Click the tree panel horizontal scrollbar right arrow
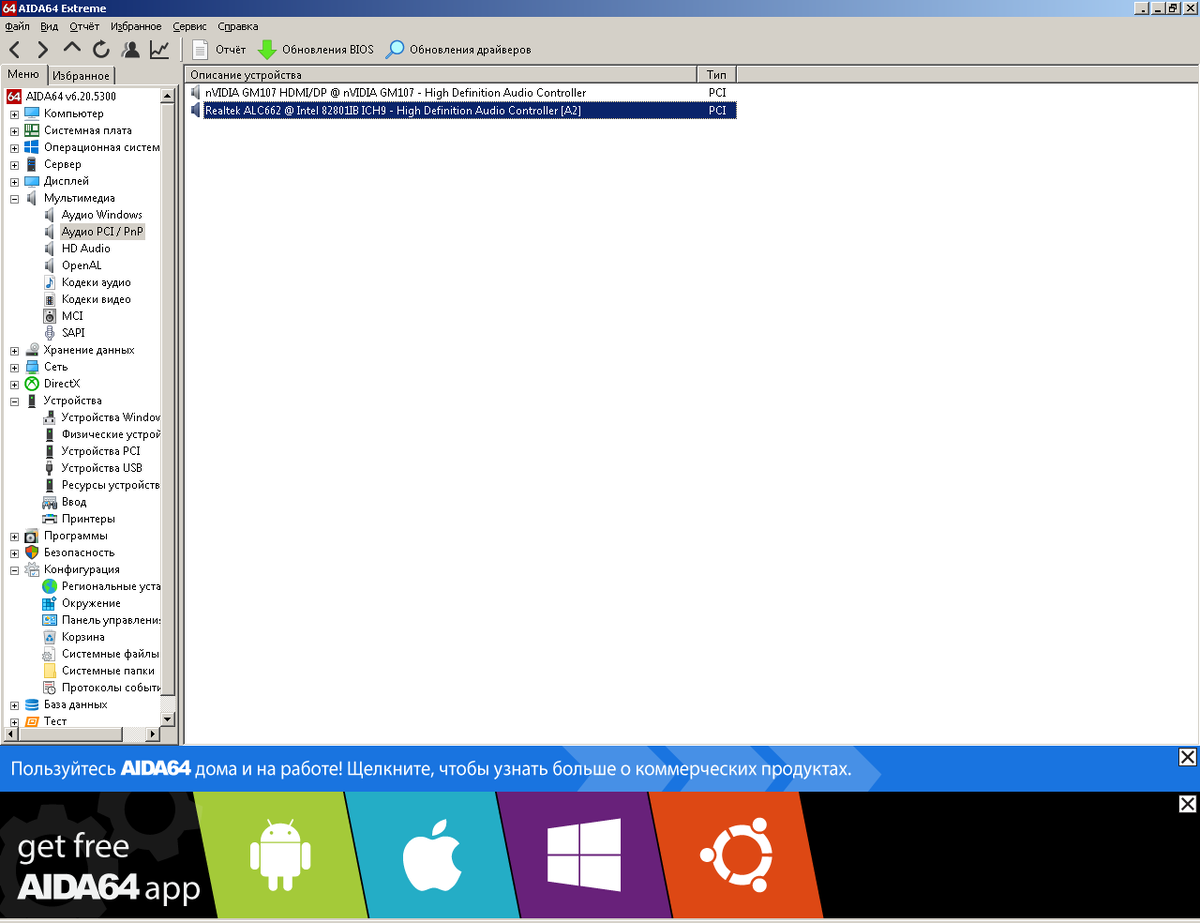Viewport: 1200px width, 923px height. [153, 734]
